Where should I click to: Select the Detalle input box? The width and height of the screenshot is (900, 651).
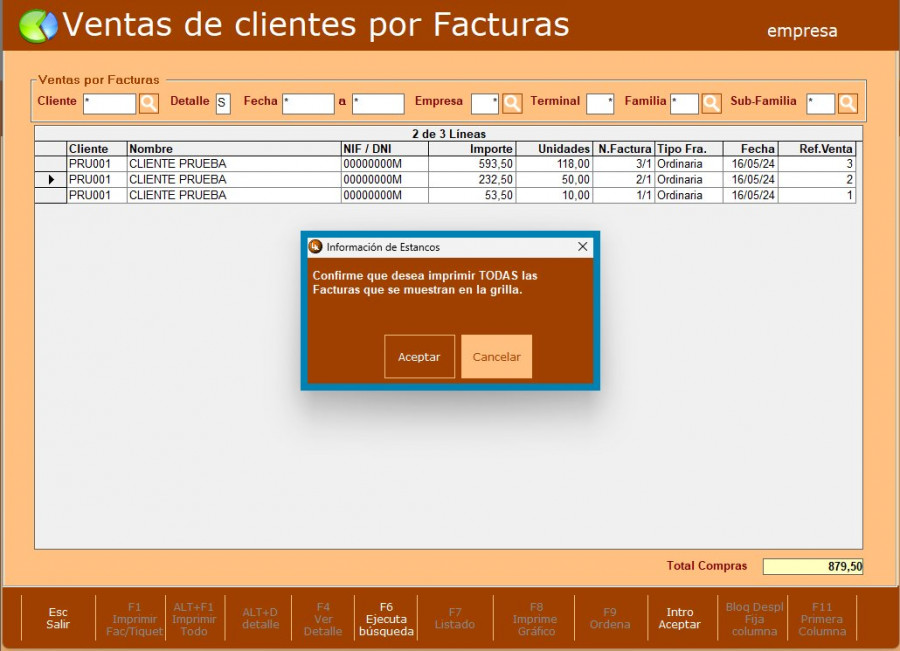pos(223,103)
